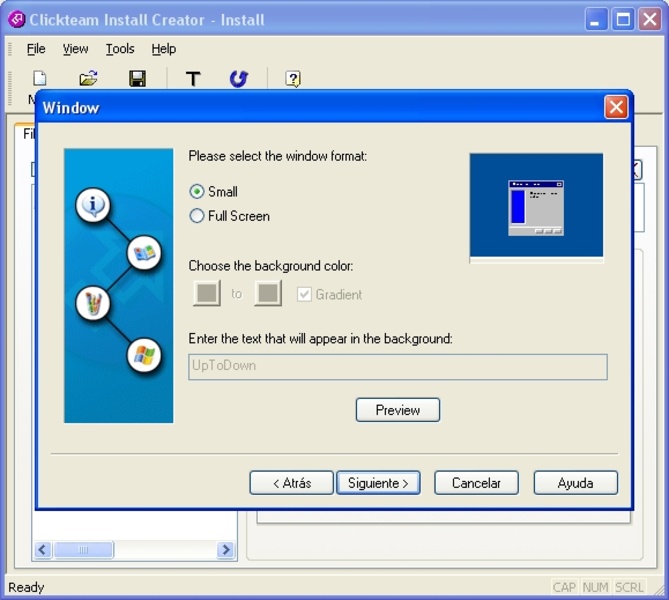Pick the first background color swatch
669x600 pixels.
pos(207,294)
